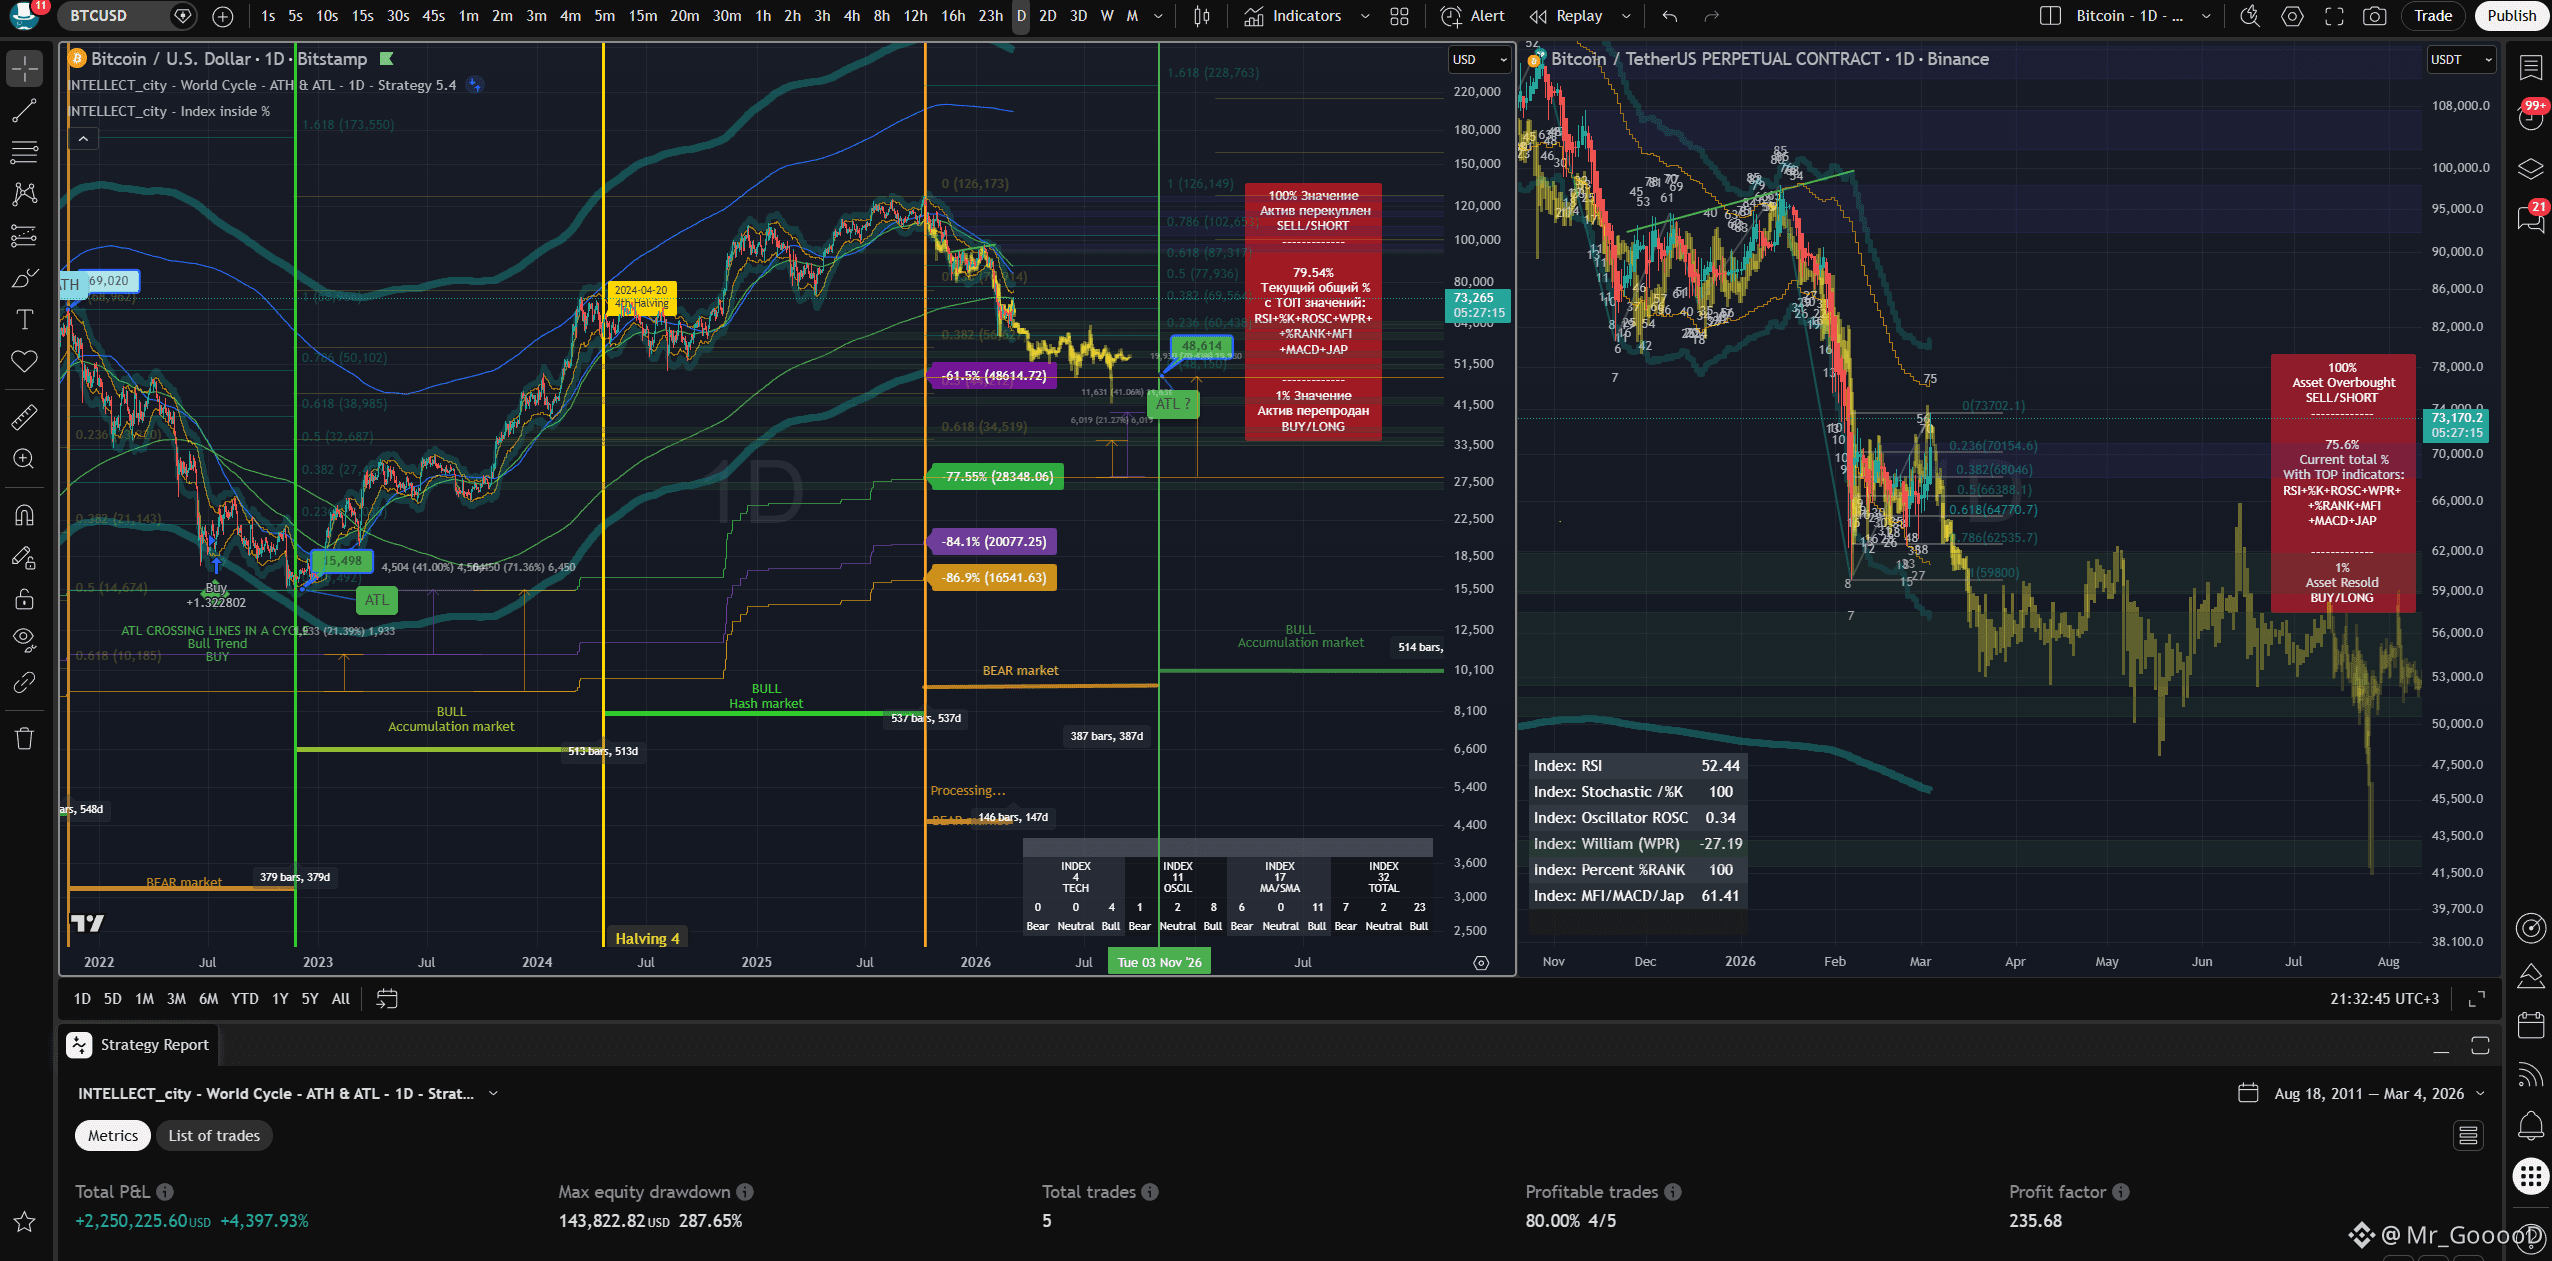
Task: Expand the Replay options dropdown arrow
Action: [x=1626, y=16]
